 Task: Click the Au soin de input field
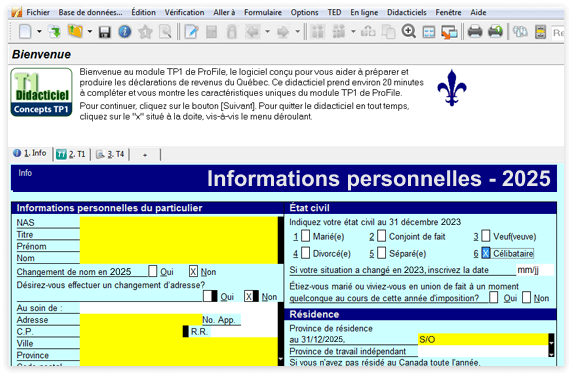tap(179, 308)
